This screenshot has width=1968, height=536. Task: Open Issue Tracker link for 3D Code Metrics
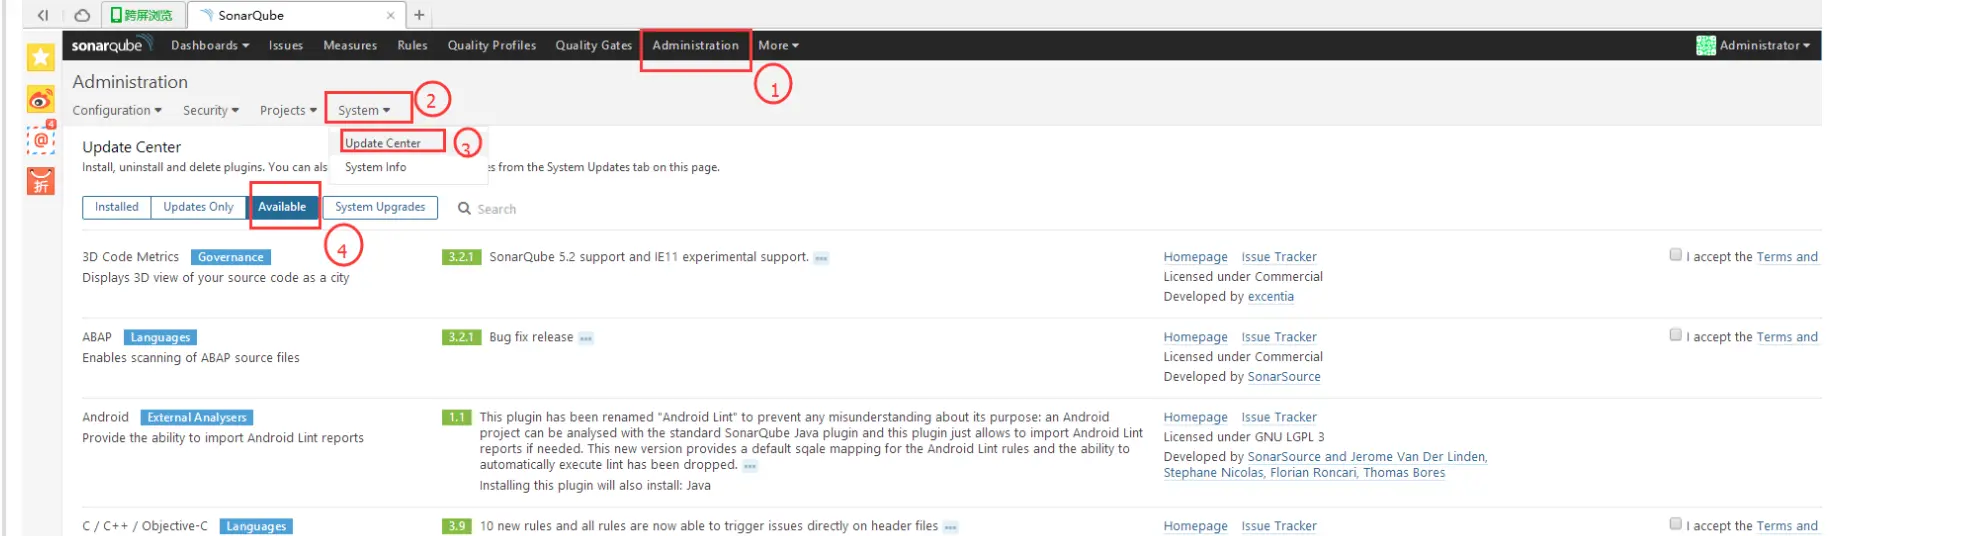point(1279,257)
